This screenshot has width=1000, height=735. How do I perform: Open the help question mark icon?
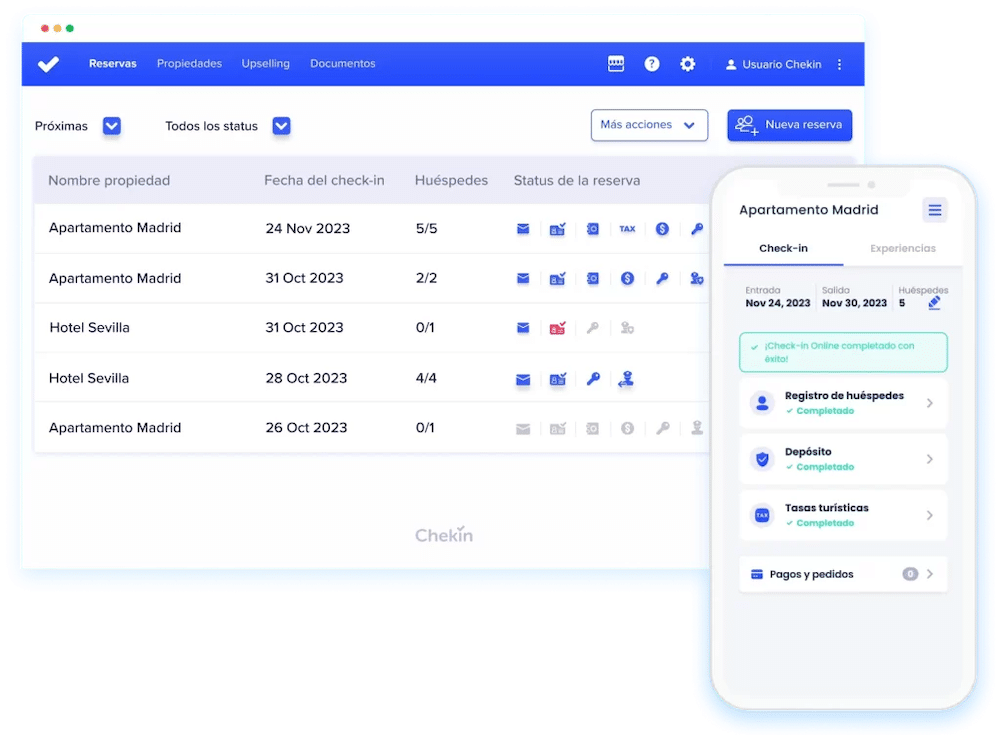click(x=652, y=64)
